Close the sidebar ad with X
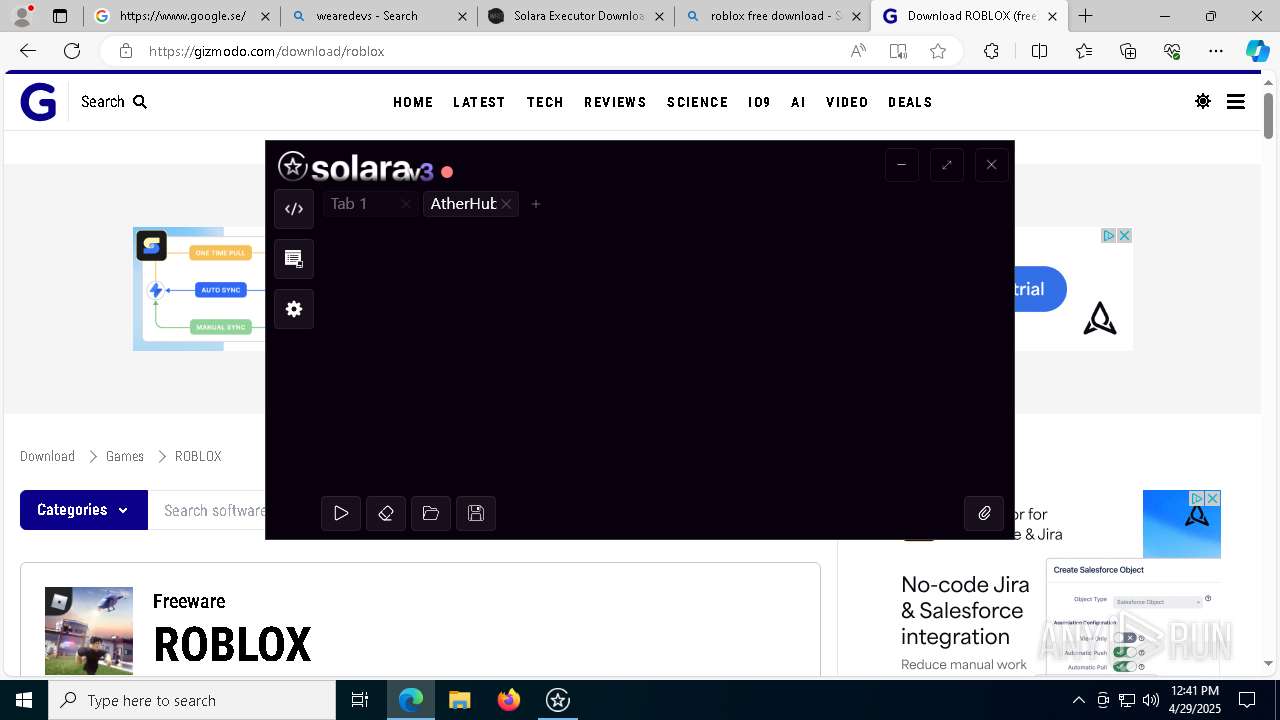Image resolution: width=1280 pixels, height=720 pixels. pyautogui.click(x=1212, y=498)
